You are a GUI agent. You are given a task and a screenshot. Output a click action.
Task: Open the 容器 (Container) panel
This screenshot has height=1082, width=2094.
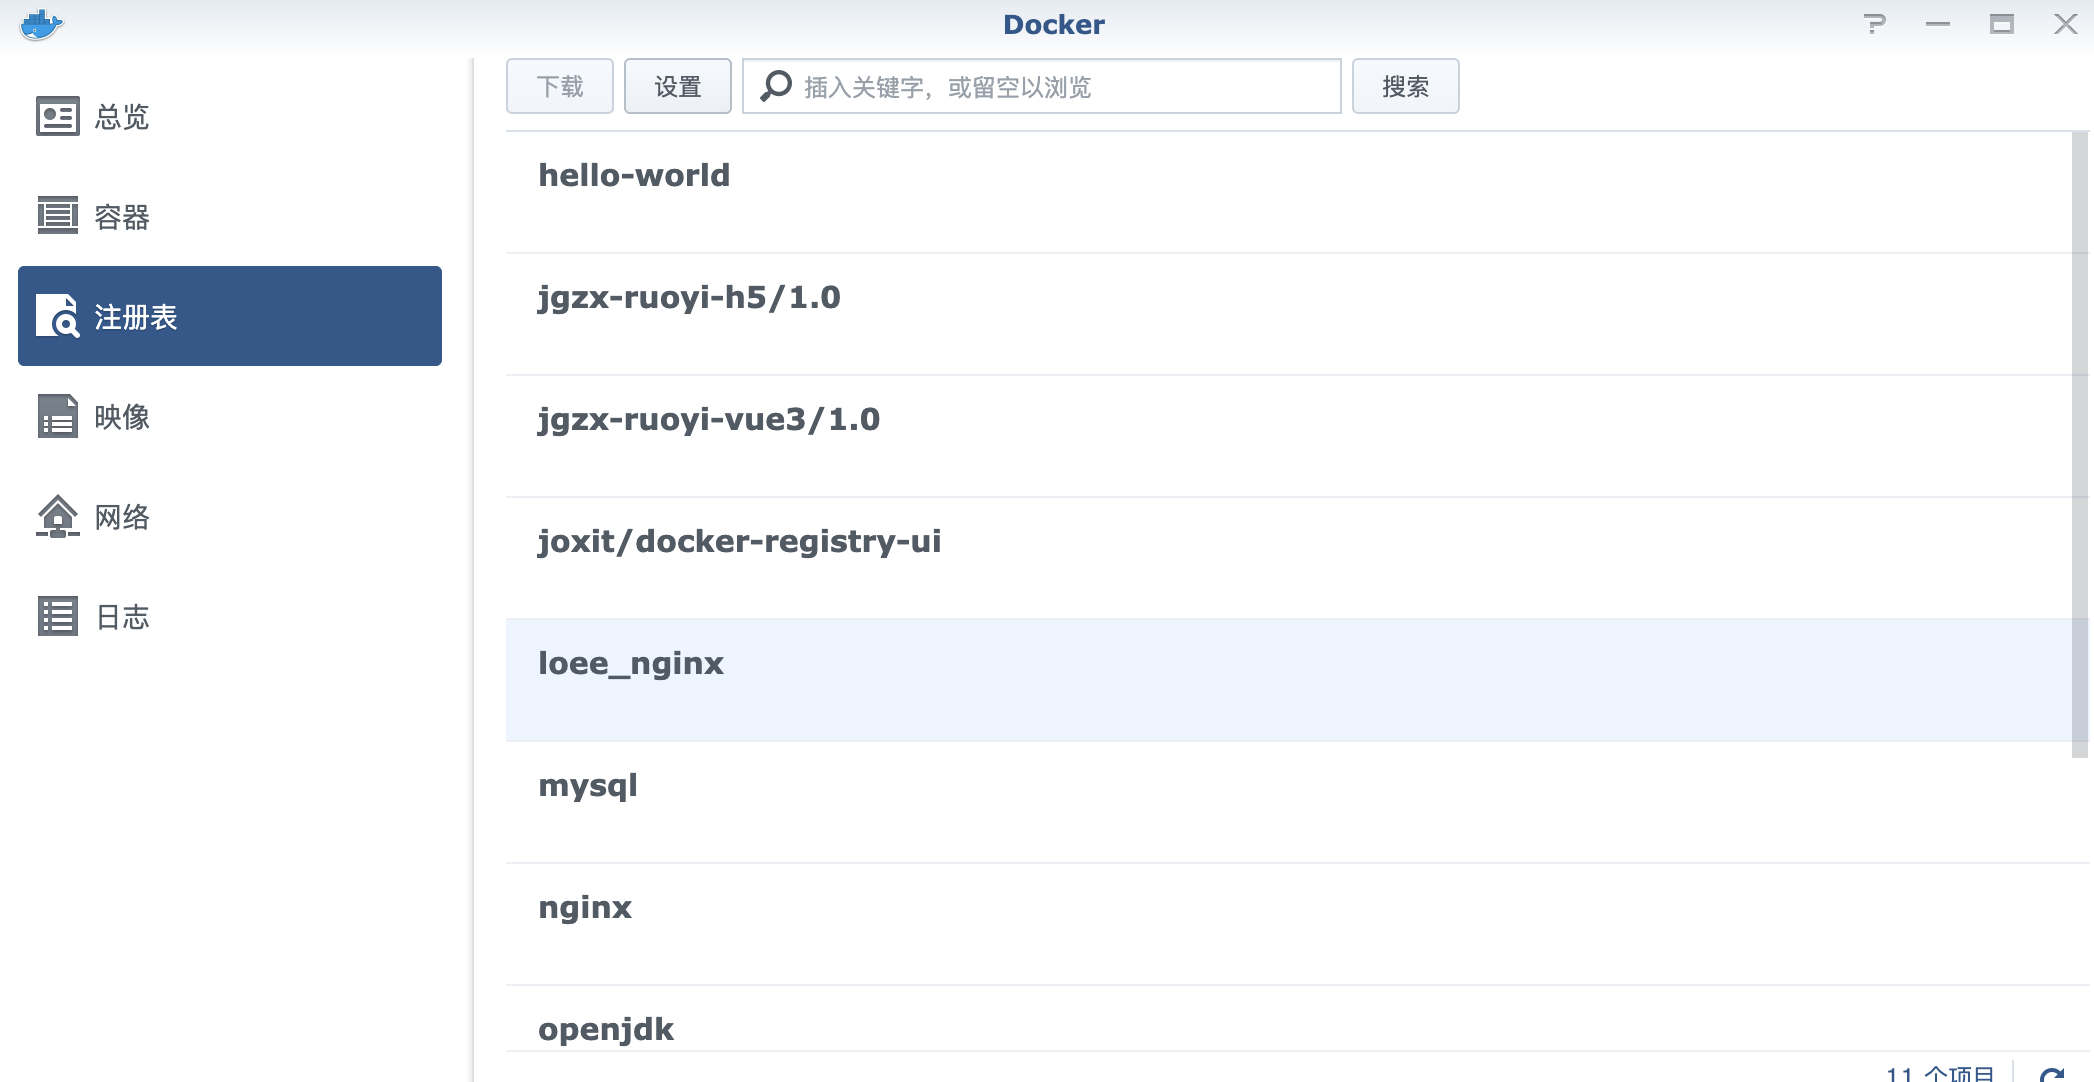[121, 217]
